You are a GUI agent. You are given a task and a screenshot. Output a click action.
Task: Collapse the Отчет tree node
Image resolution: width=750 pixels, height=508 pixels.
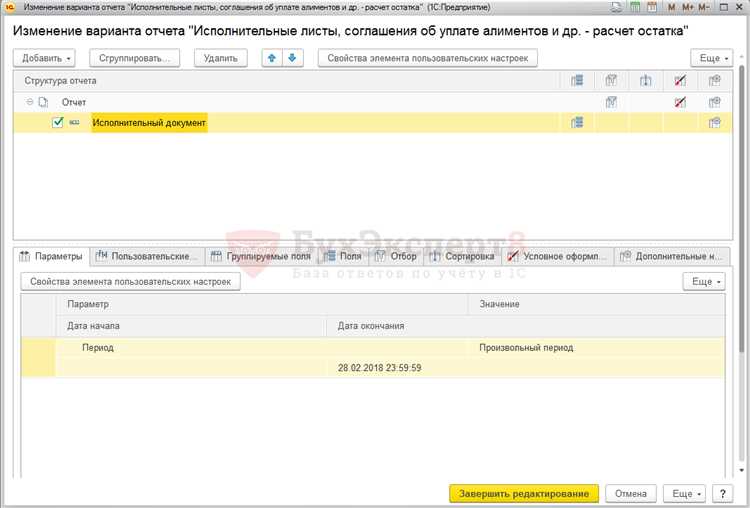[29, 102]
